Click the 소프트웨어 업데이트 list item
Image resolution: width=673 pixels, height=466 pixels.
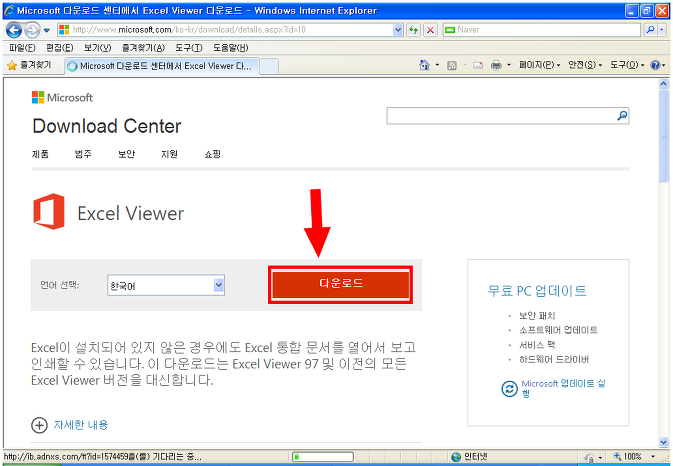coord(558,330)
